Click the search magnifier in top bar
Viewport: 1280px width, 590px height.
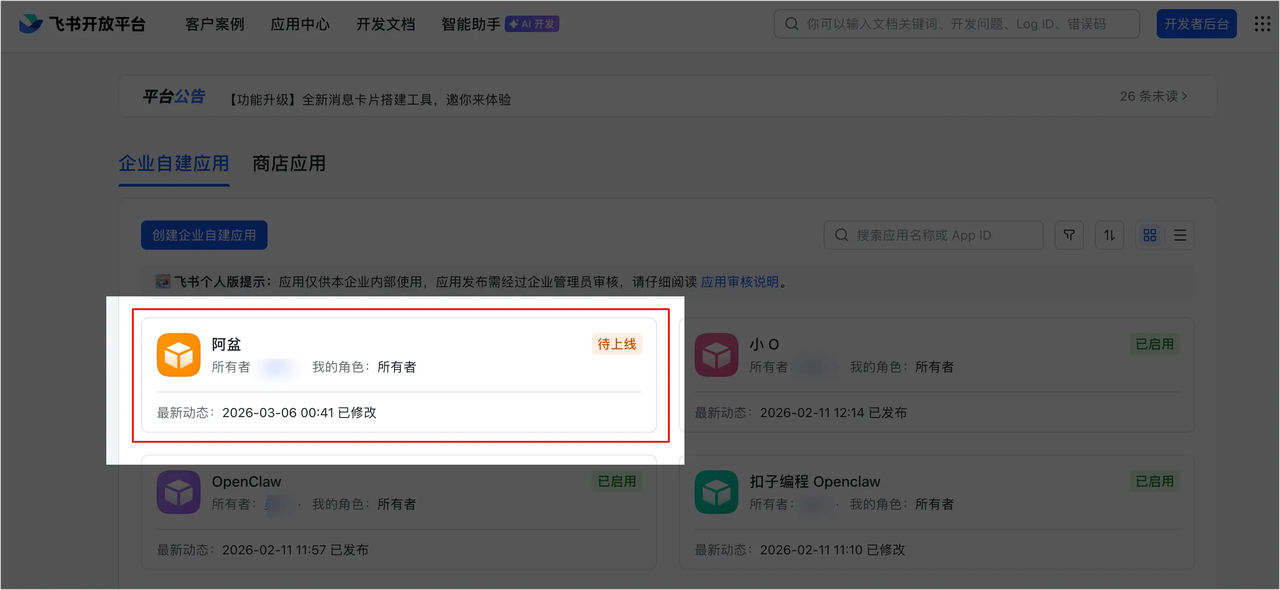(x=791, y=24)
